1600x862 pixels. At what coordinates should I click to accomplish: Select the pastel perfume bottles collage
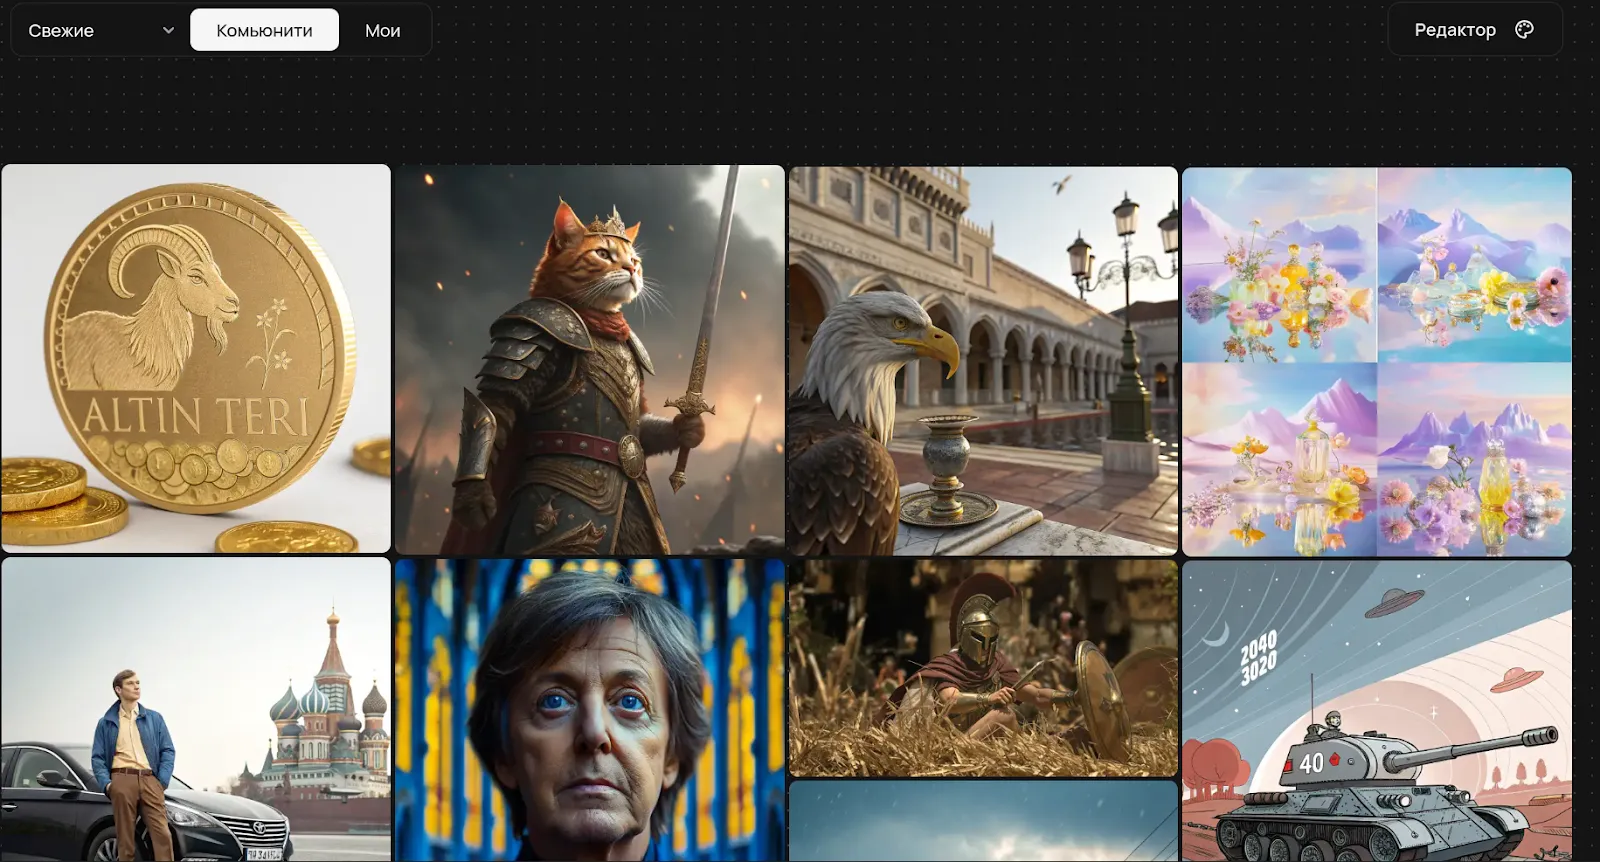coord(1377,361)
